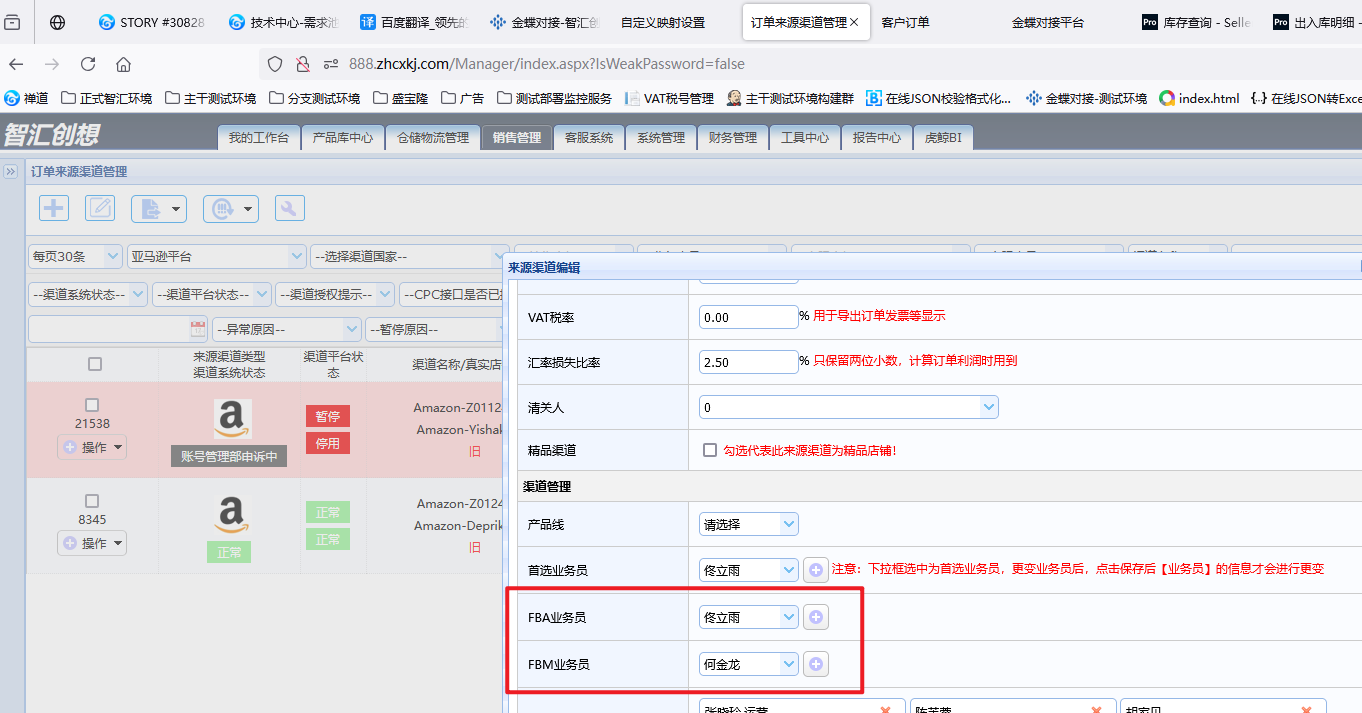Click the plus icon beside 首选业务员
The image size is (1362, 713).
(816, 570)
